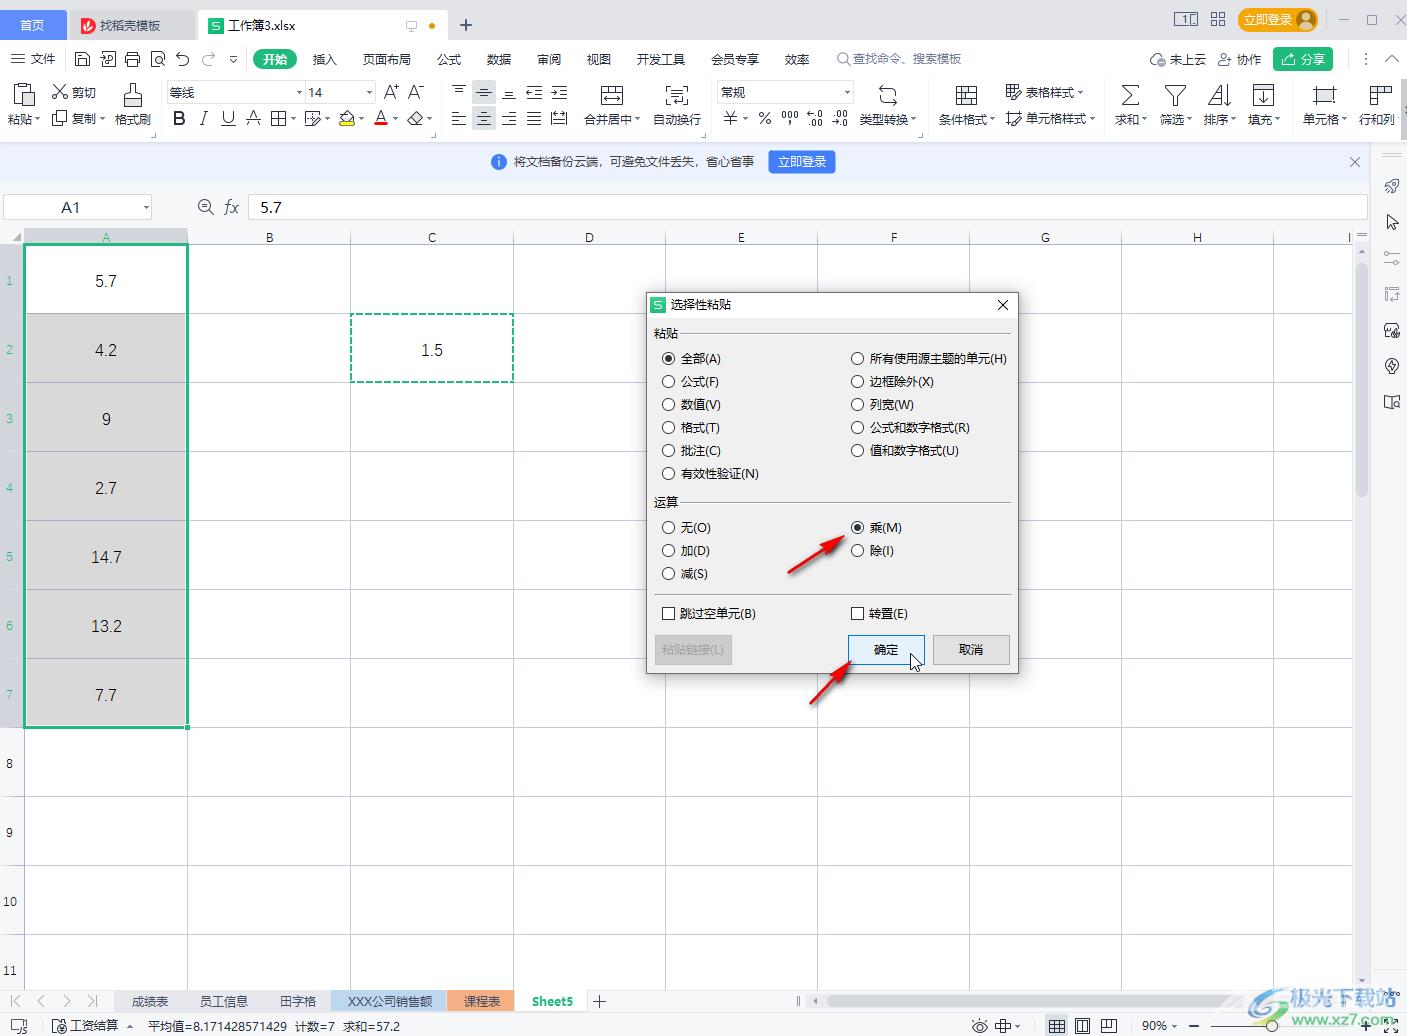Click the Print icon in quick toolbar

[x=133, y=59]
